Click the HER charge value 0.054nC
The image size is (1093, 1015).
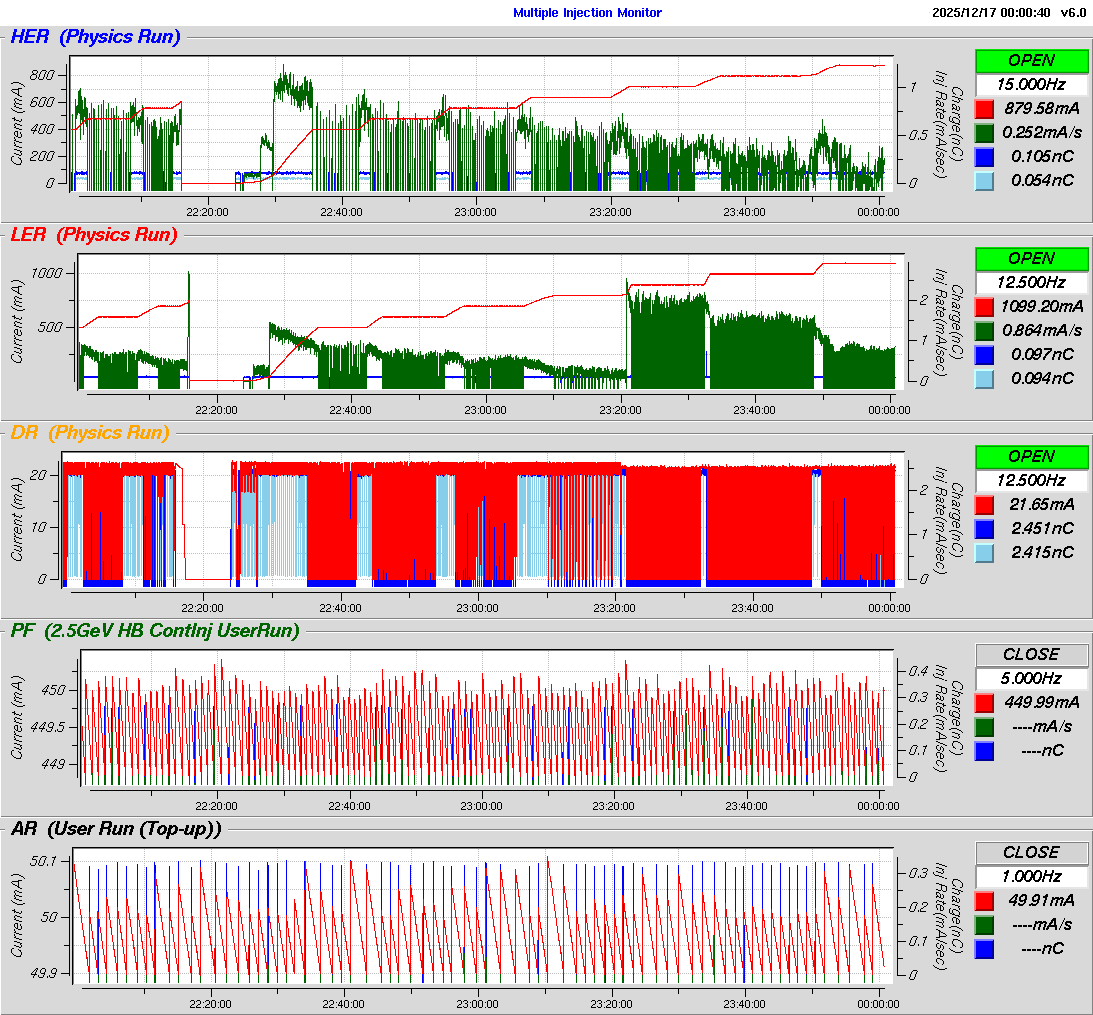point(1042,181)
